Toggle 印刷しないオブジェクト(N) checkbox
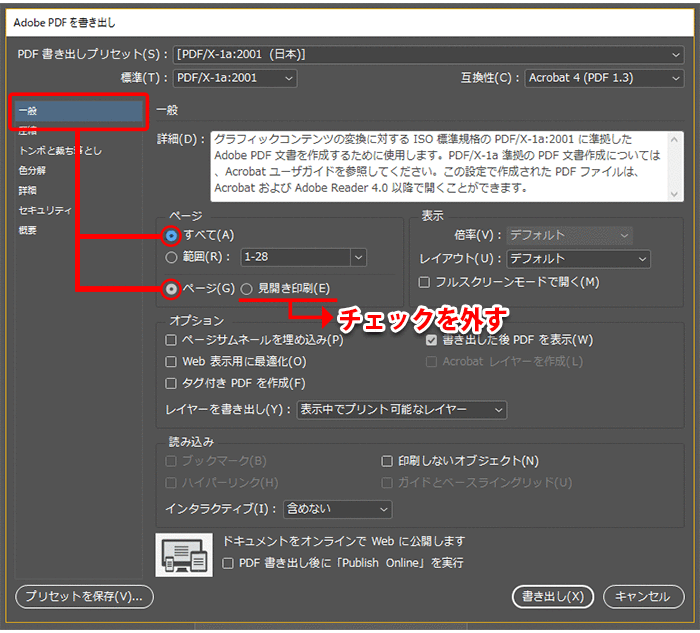 point(387,461)
